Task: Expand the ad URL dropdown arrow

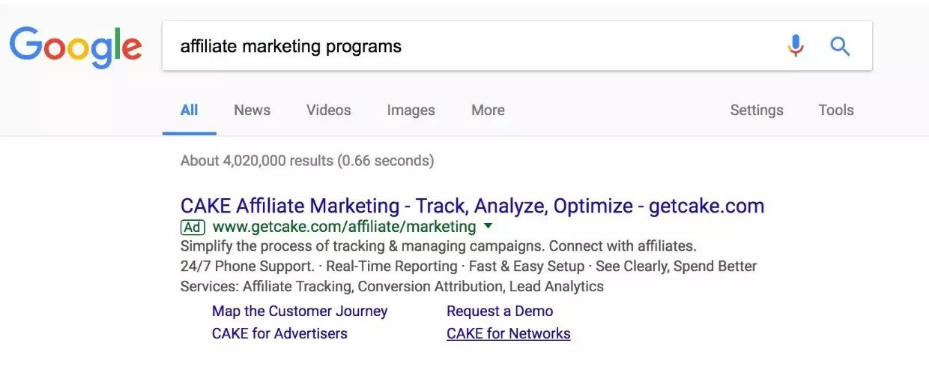Action: pyautogui.click(x=488, y=226)
